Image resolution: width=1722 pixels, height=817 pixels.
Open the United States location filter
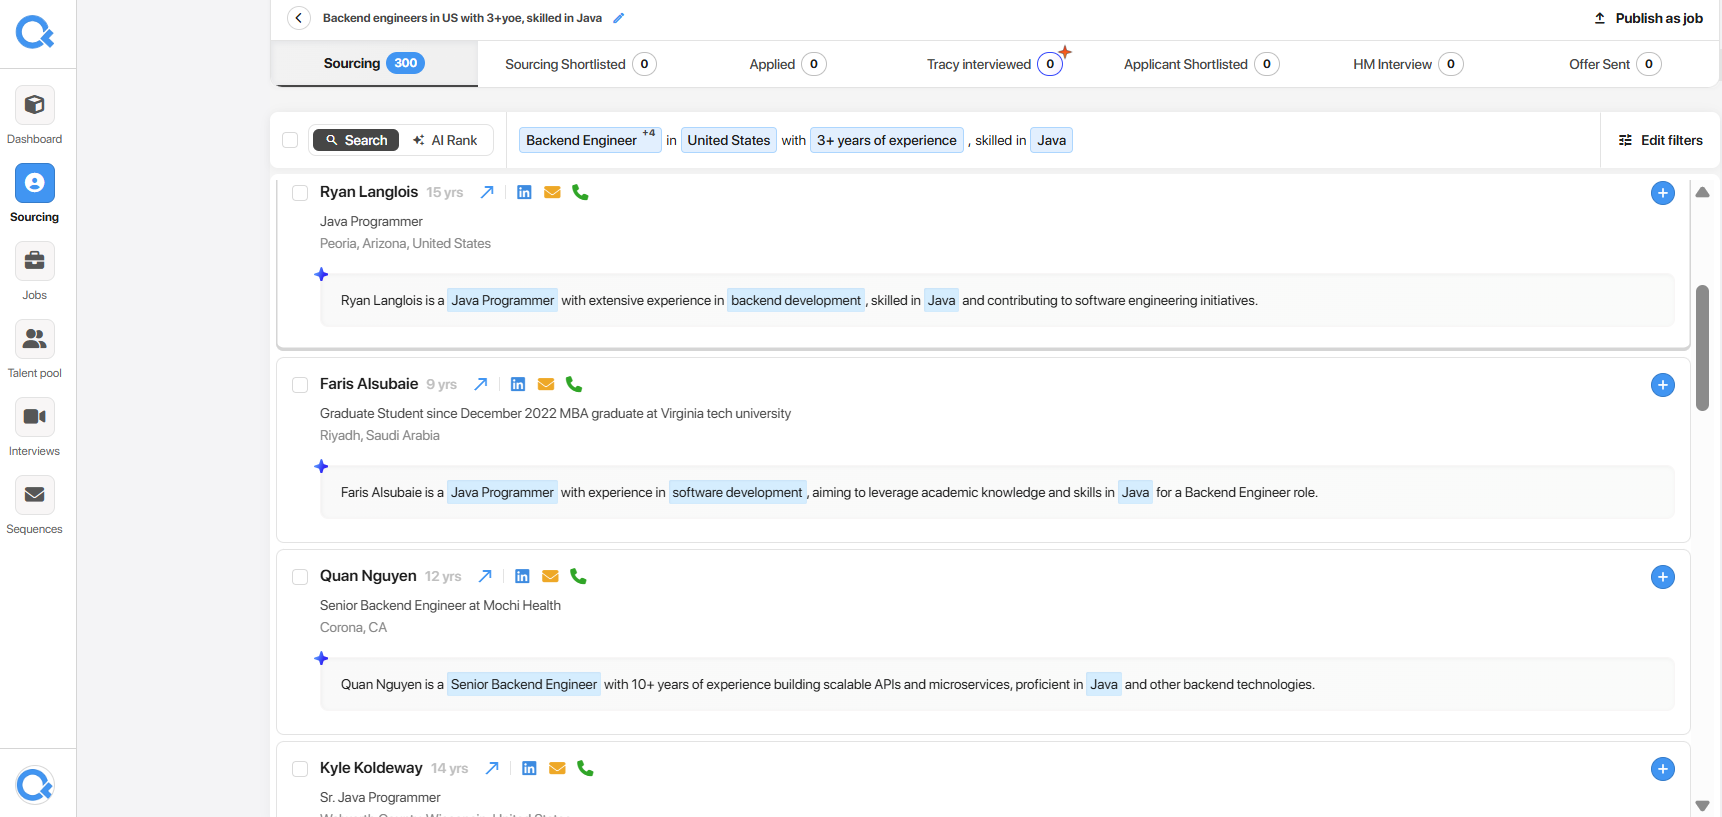[729, 140]
